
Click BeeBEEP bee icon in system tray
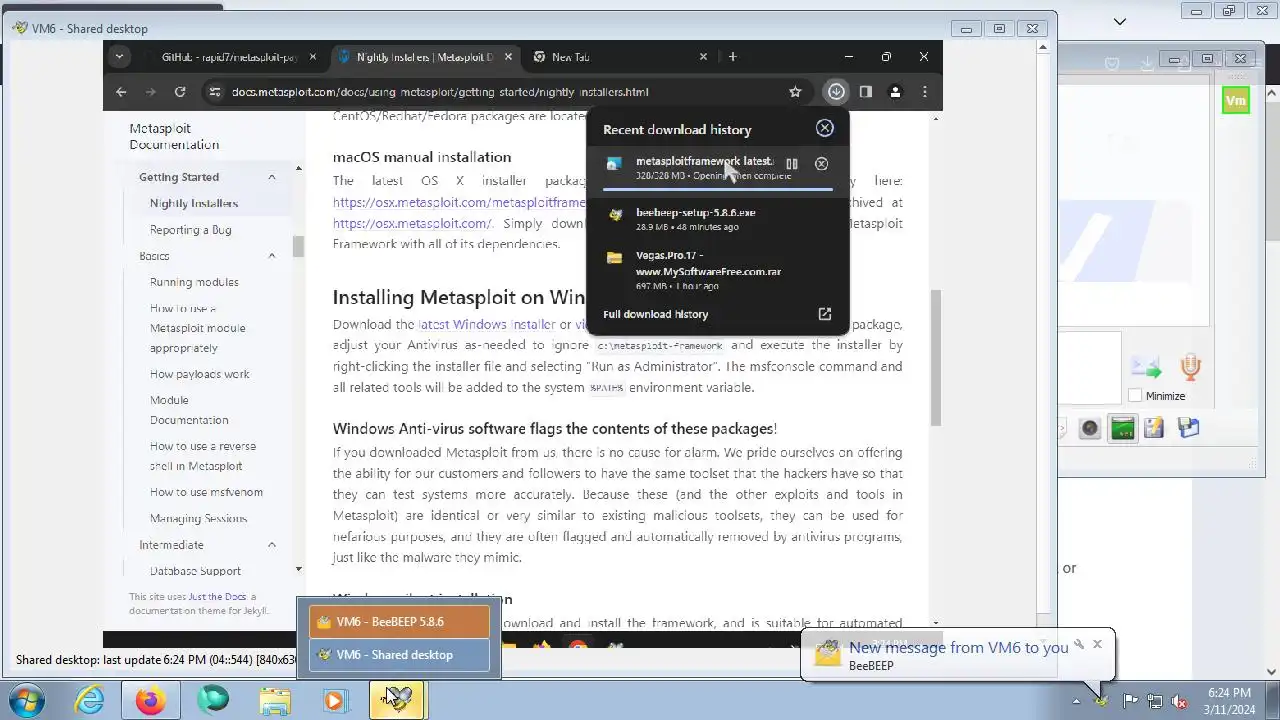coord(1102,701)
